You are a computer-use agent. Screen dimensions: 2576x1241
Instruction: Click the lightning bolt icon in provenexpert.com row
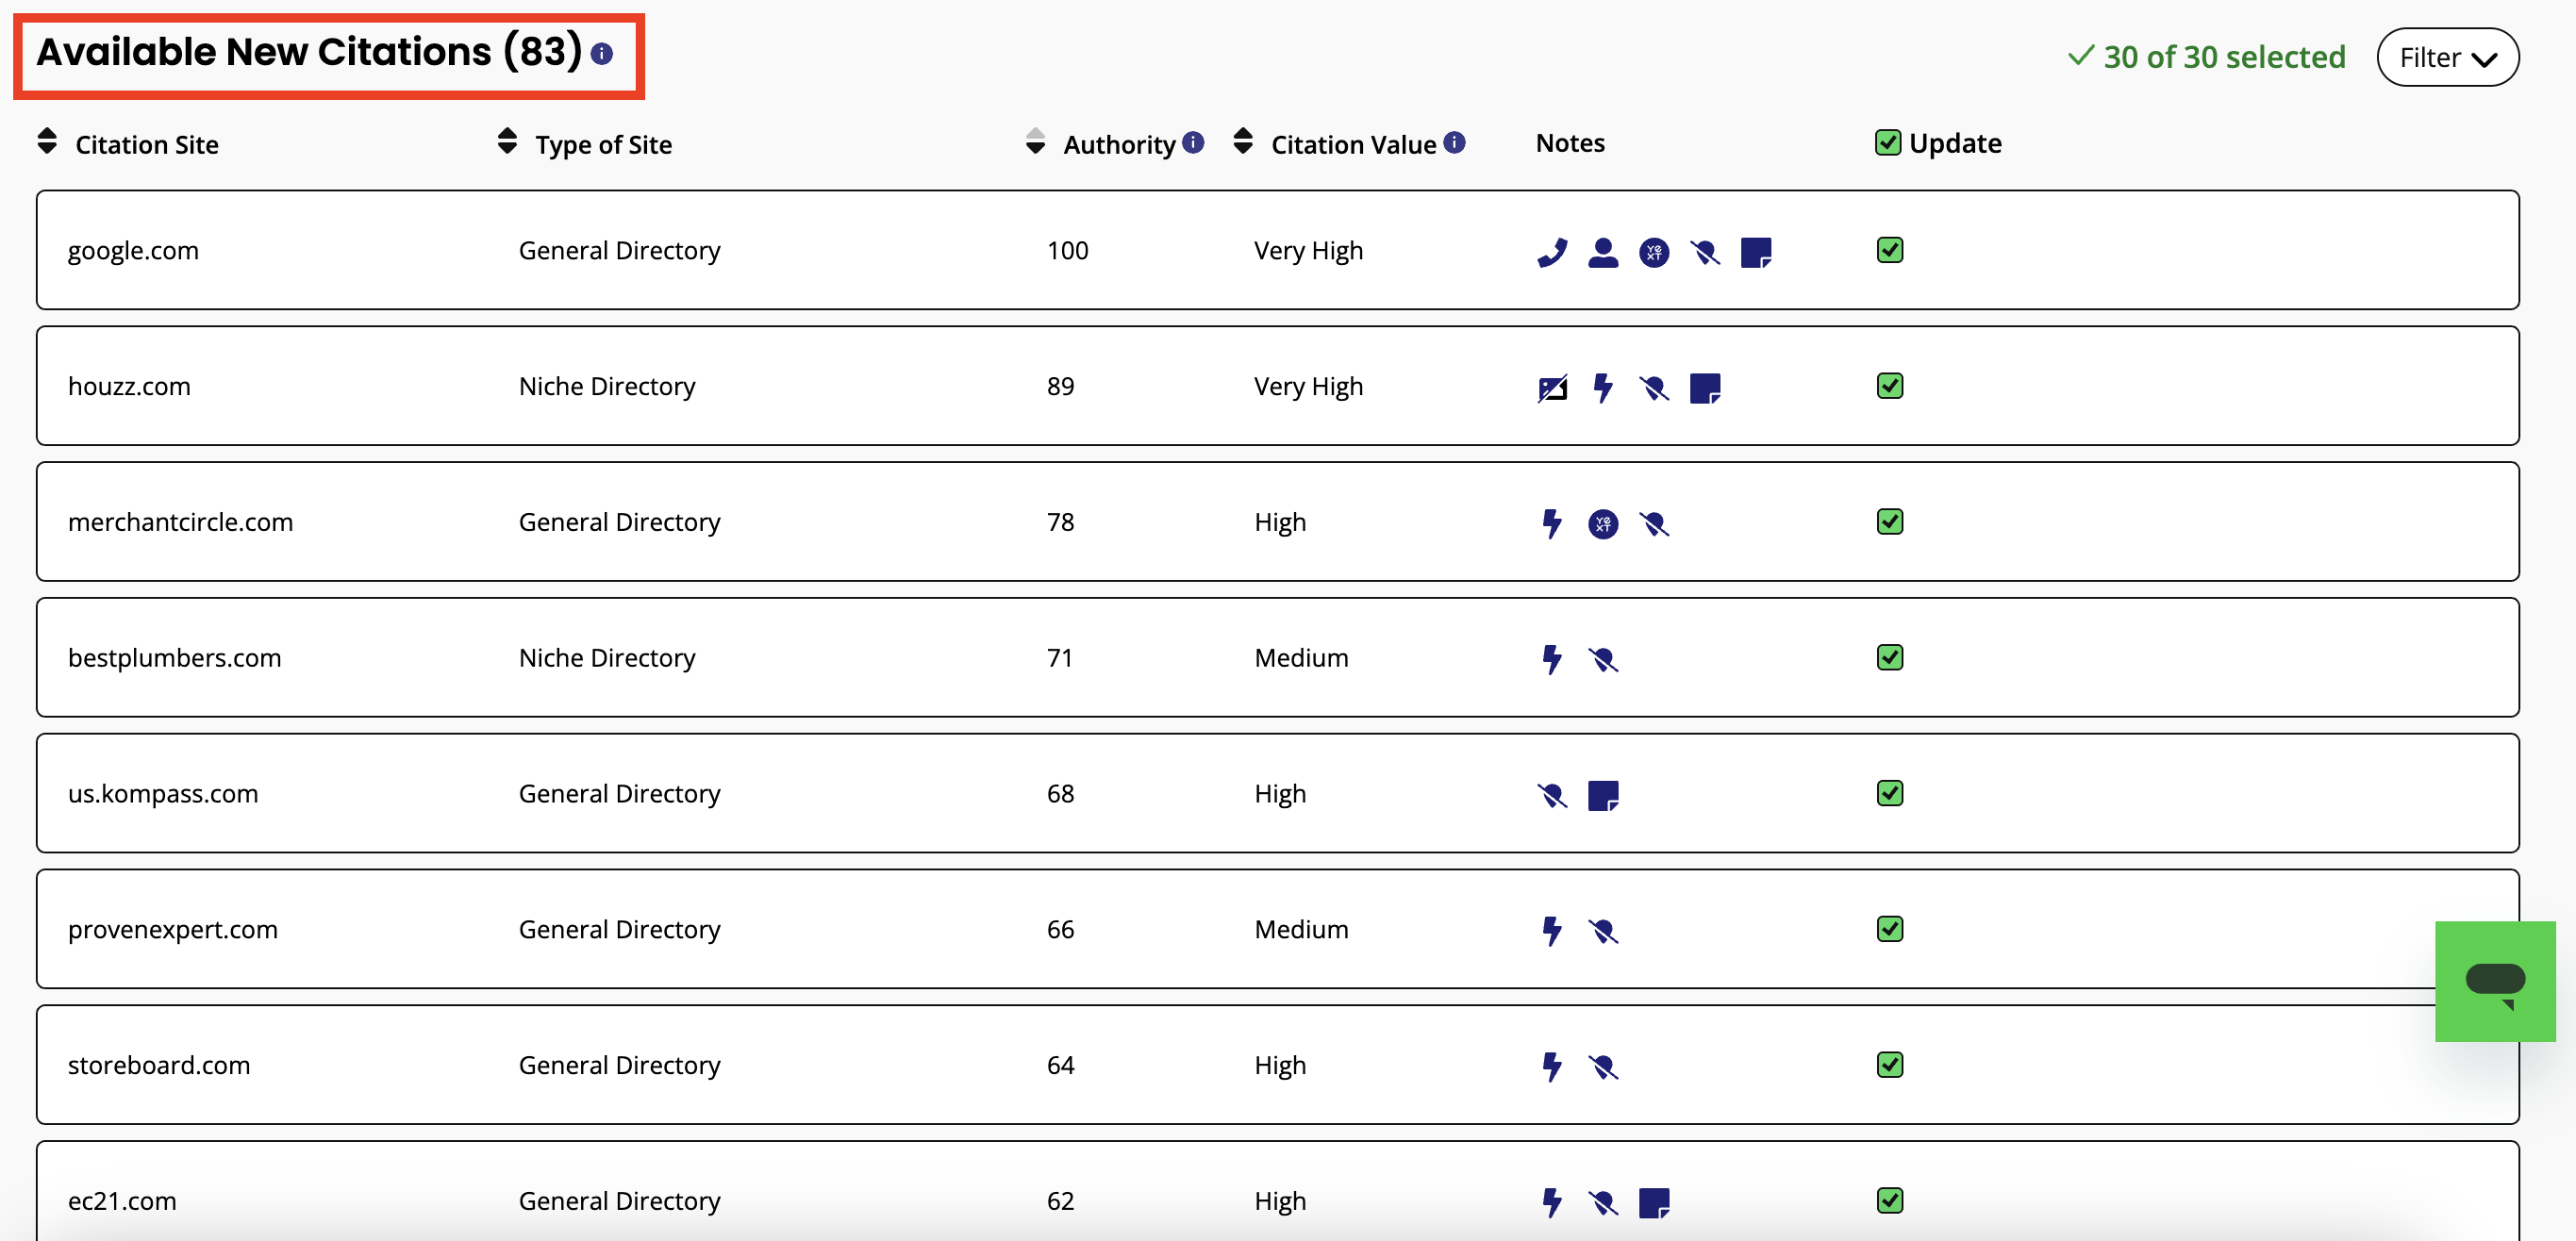[1552, 931]
